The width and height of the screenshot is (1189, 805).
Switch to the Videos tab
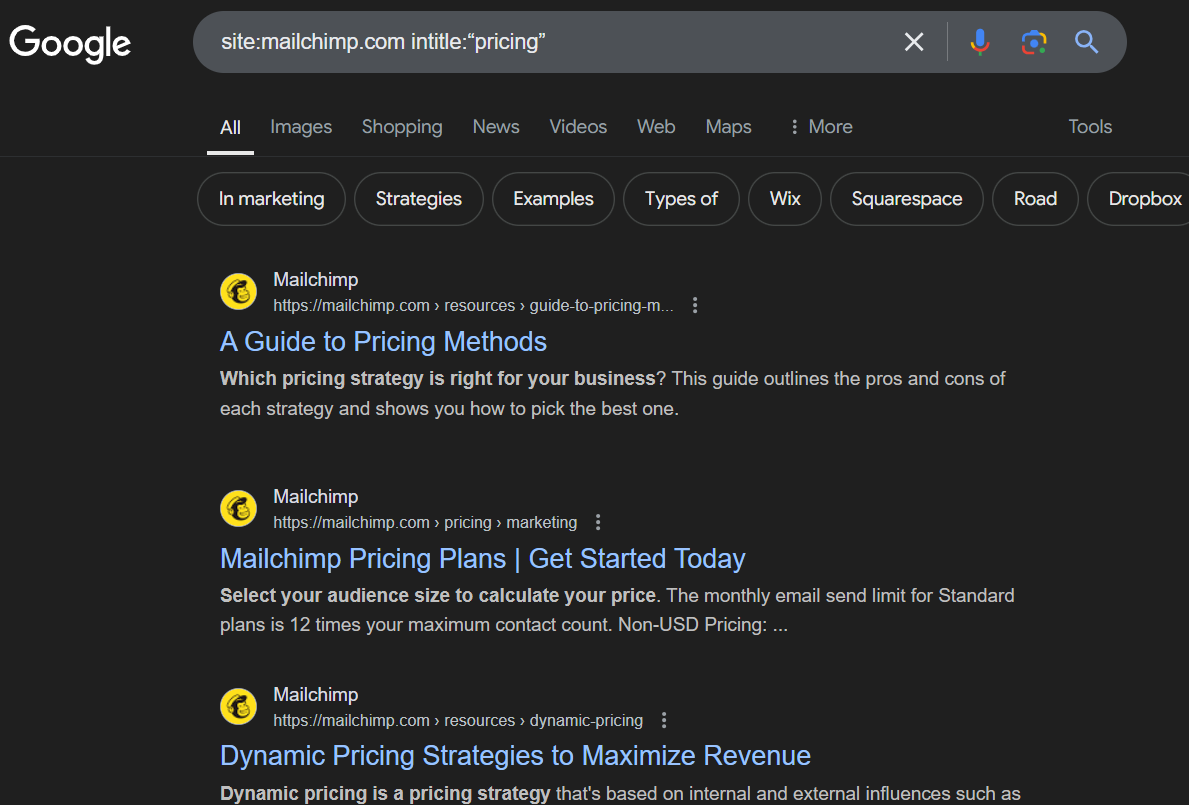578,127
